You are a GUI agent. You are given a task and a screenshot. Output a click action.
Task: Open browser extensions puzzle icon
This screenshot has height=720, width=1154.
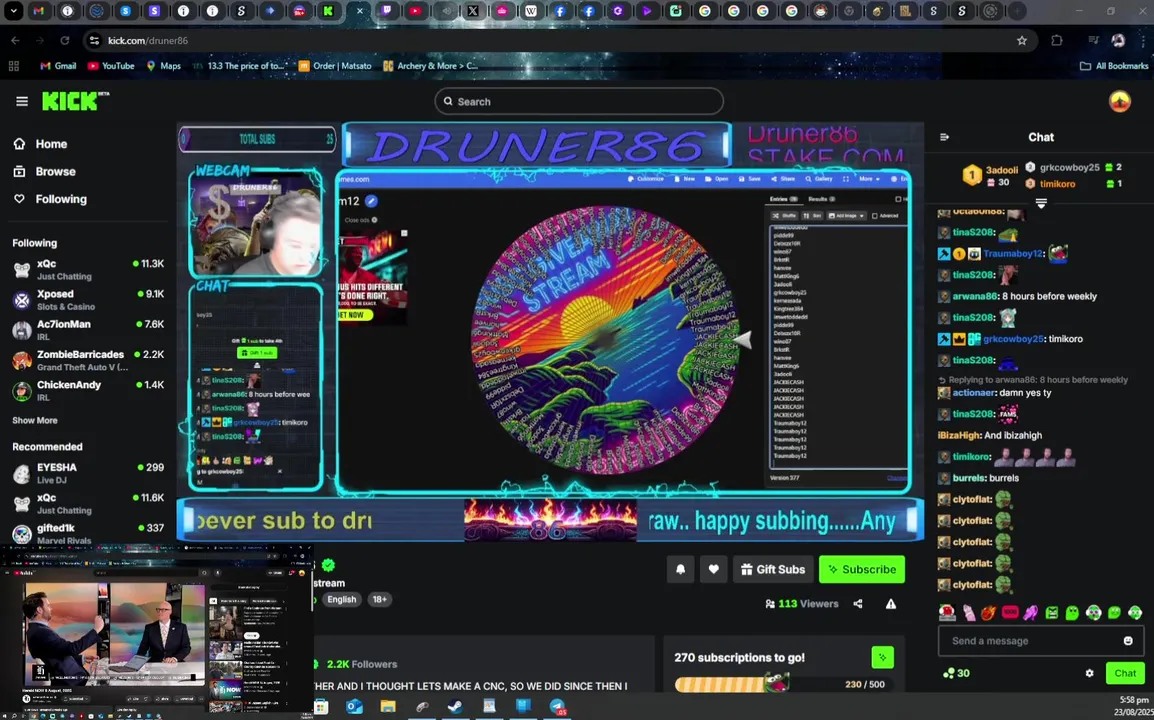click(x=1057, y=40)
